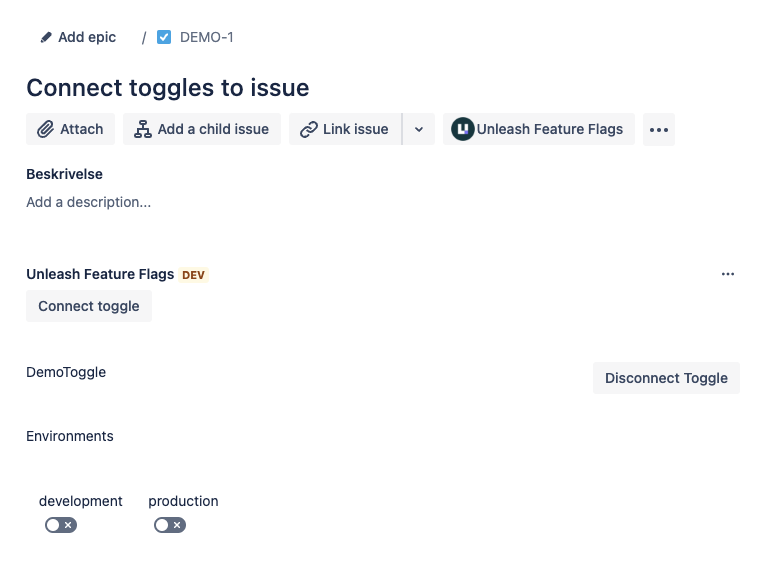Click the Unleash logo in the toolbar

tap(462, 129)
